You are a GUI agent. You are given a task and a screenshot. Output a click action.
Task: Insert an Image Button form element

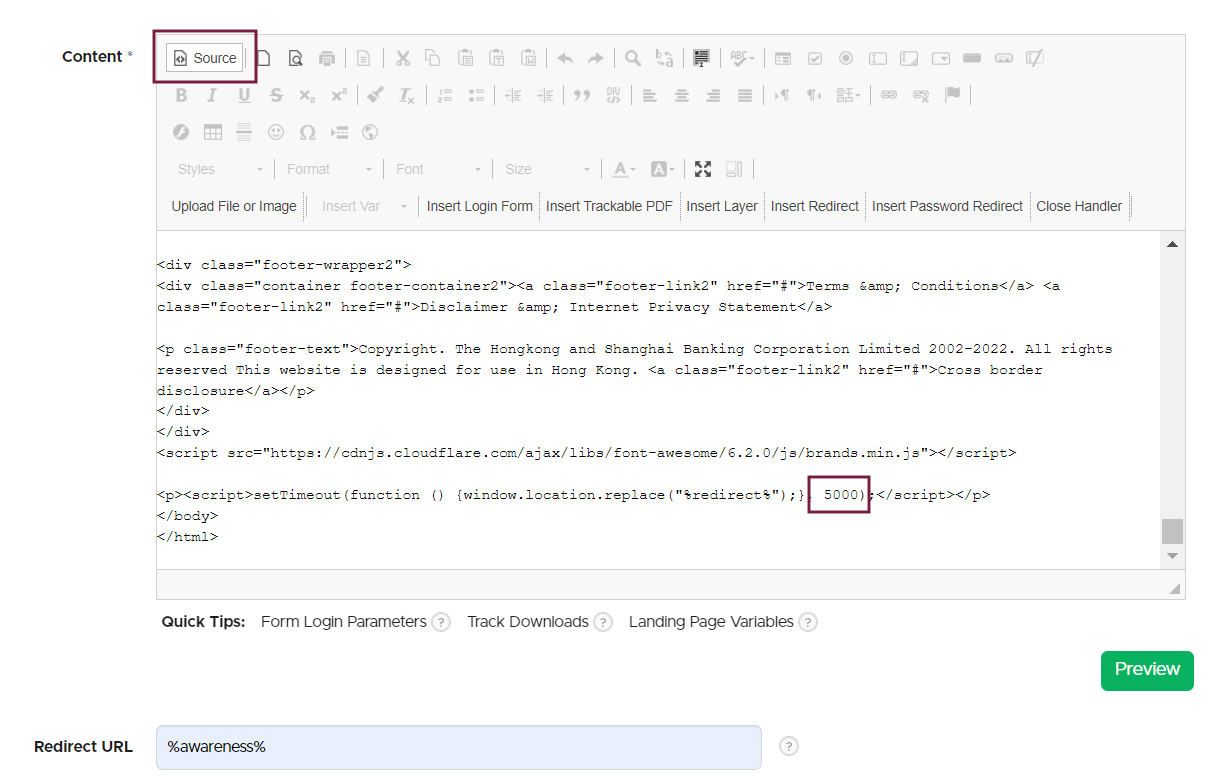pos(1004,58)
